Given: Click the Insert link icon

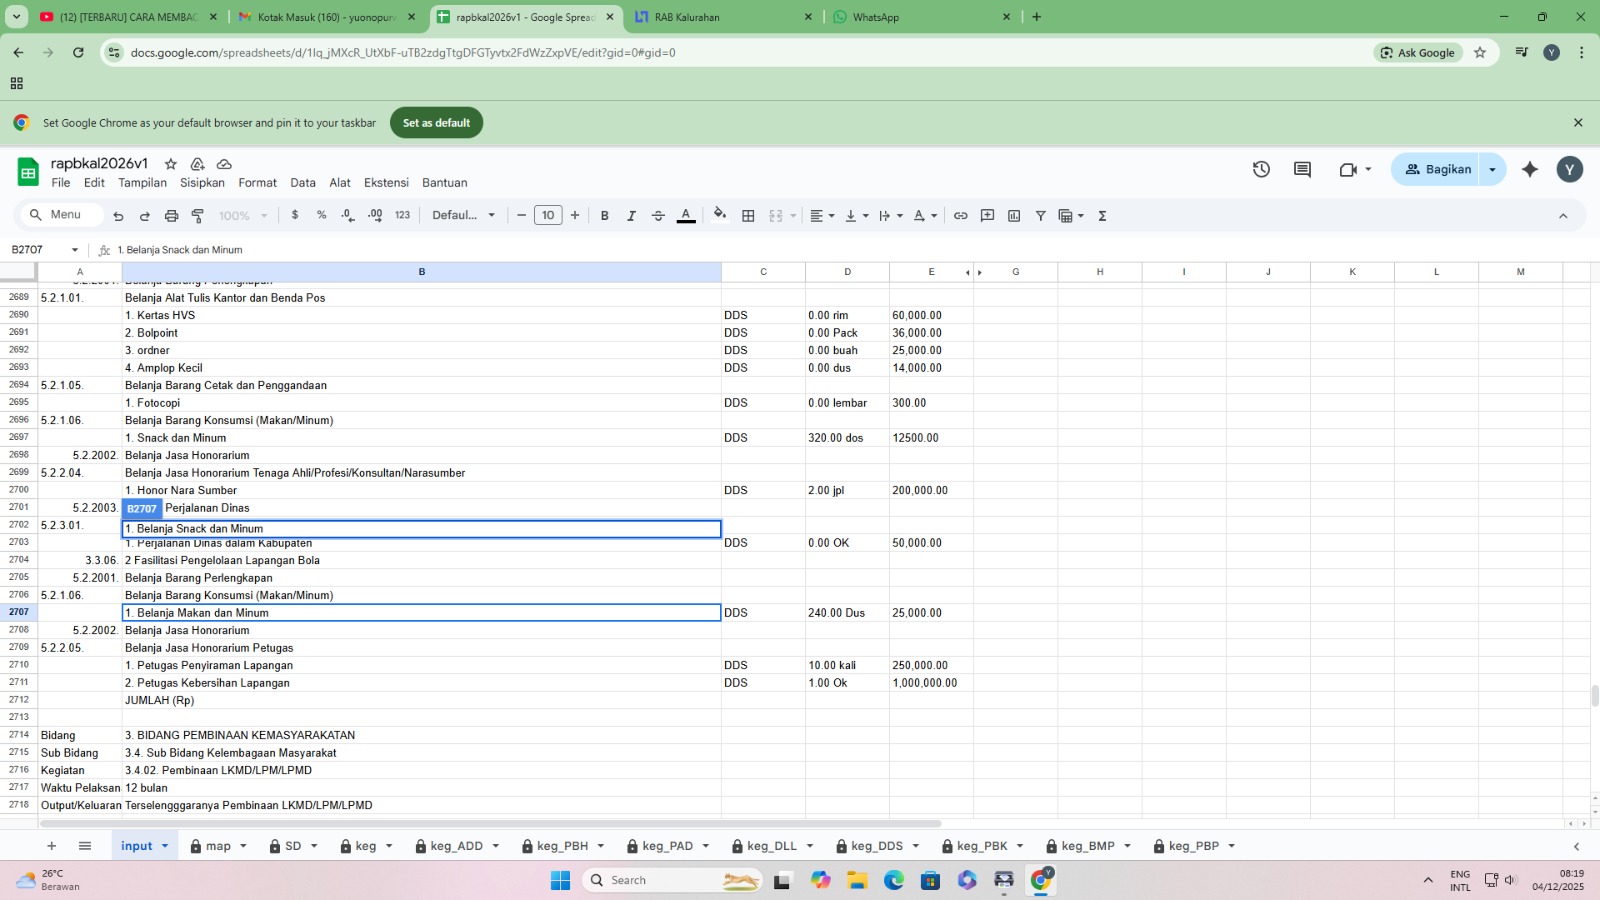Looking at the screenshot, I should [x=960, y=216].
